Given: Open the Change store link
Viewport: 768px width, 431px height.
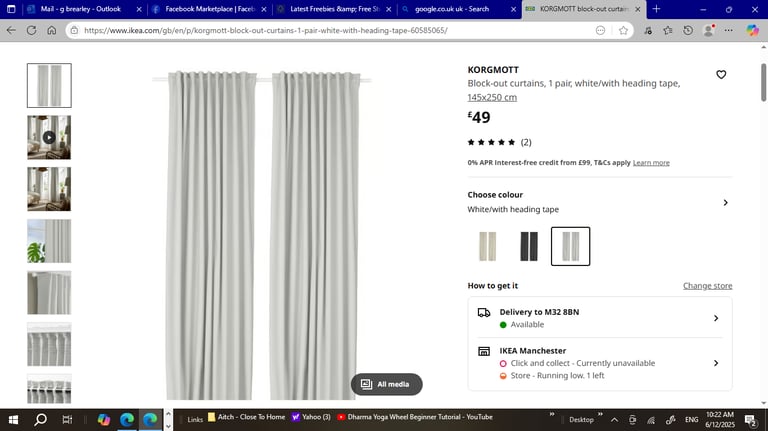Looking at the screenshot, I should coord(707,286).
